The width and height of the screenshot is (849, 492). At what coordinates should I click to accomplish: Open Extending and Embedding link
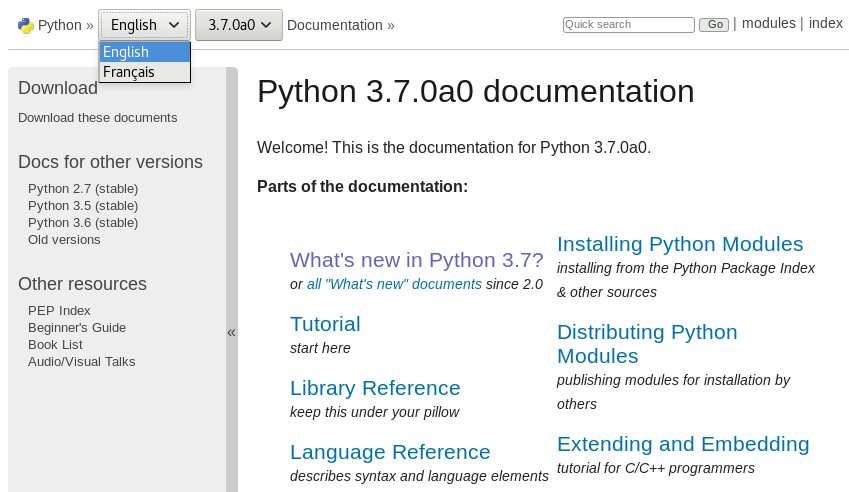683,444
